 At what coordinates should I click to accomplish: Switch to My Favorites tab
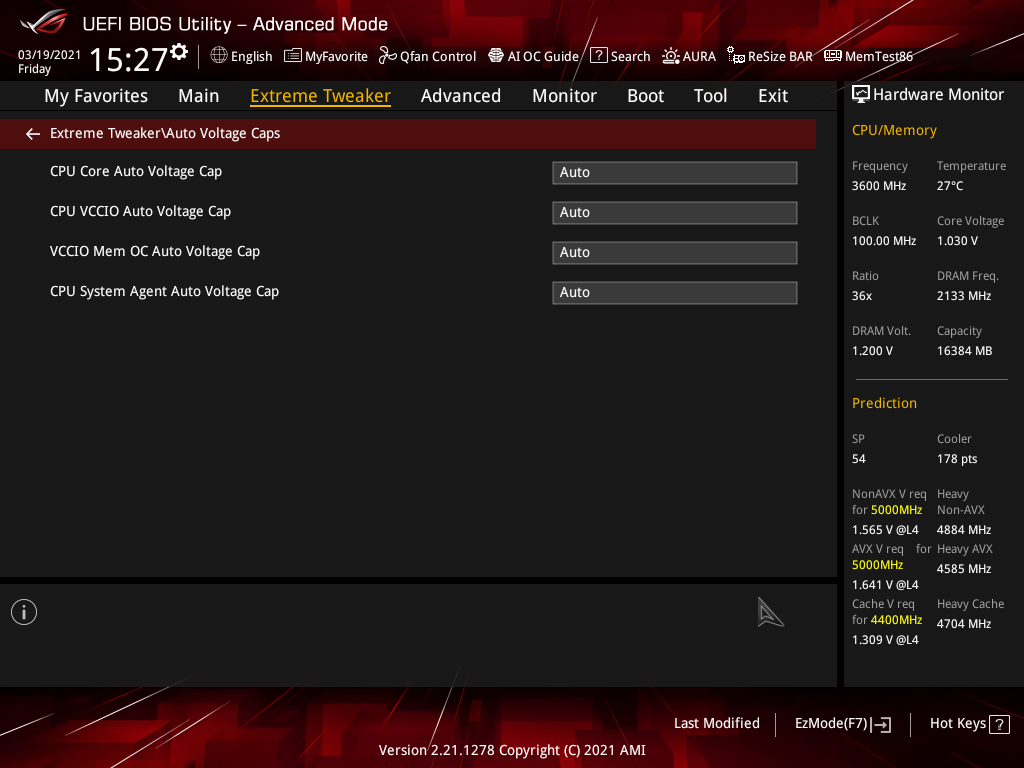pyautogui.click(x=96, y=96)
